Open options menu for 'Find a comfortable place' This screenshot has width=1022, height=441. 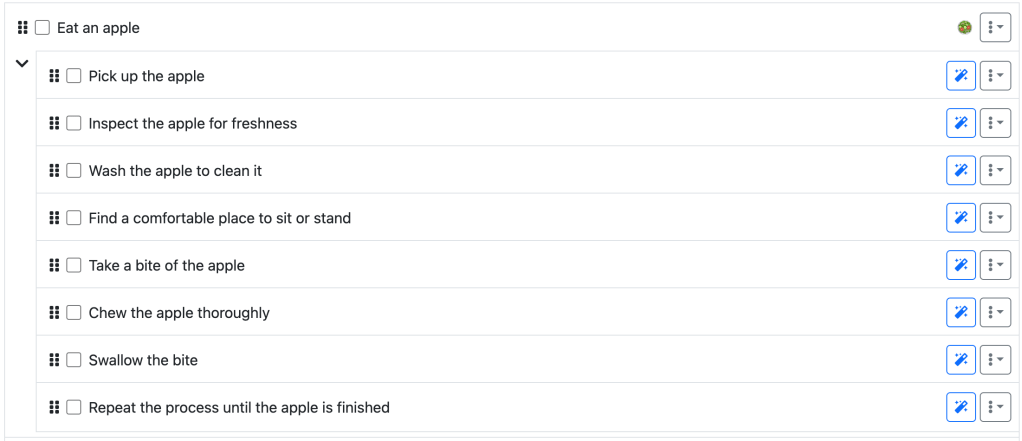(995, 218)
